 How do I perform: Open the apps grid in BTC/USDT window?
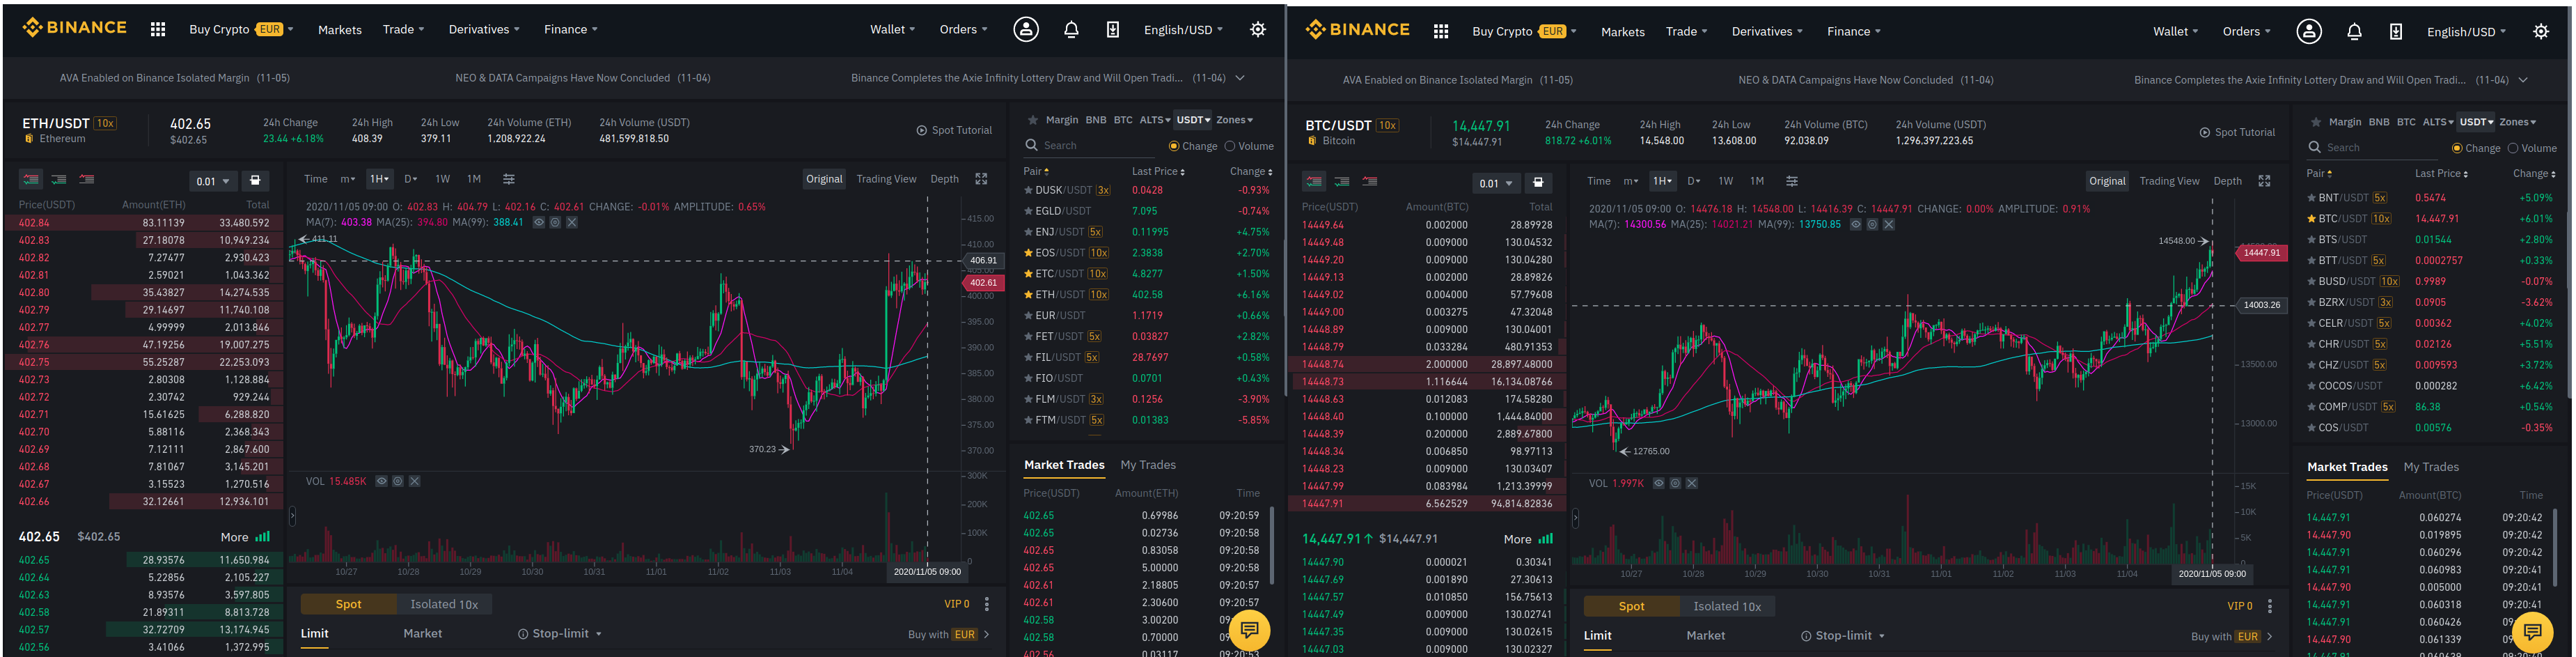pyautogui.click(x=1441, y=31)
